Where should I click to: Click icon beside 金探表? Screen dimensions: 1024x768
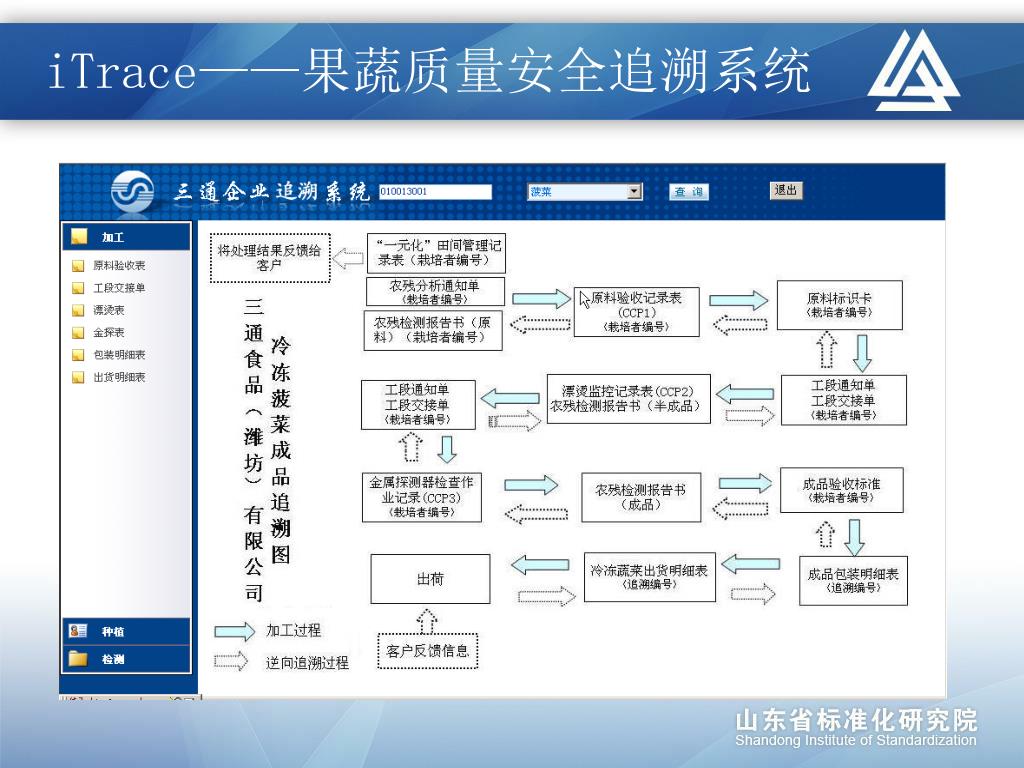78,332
